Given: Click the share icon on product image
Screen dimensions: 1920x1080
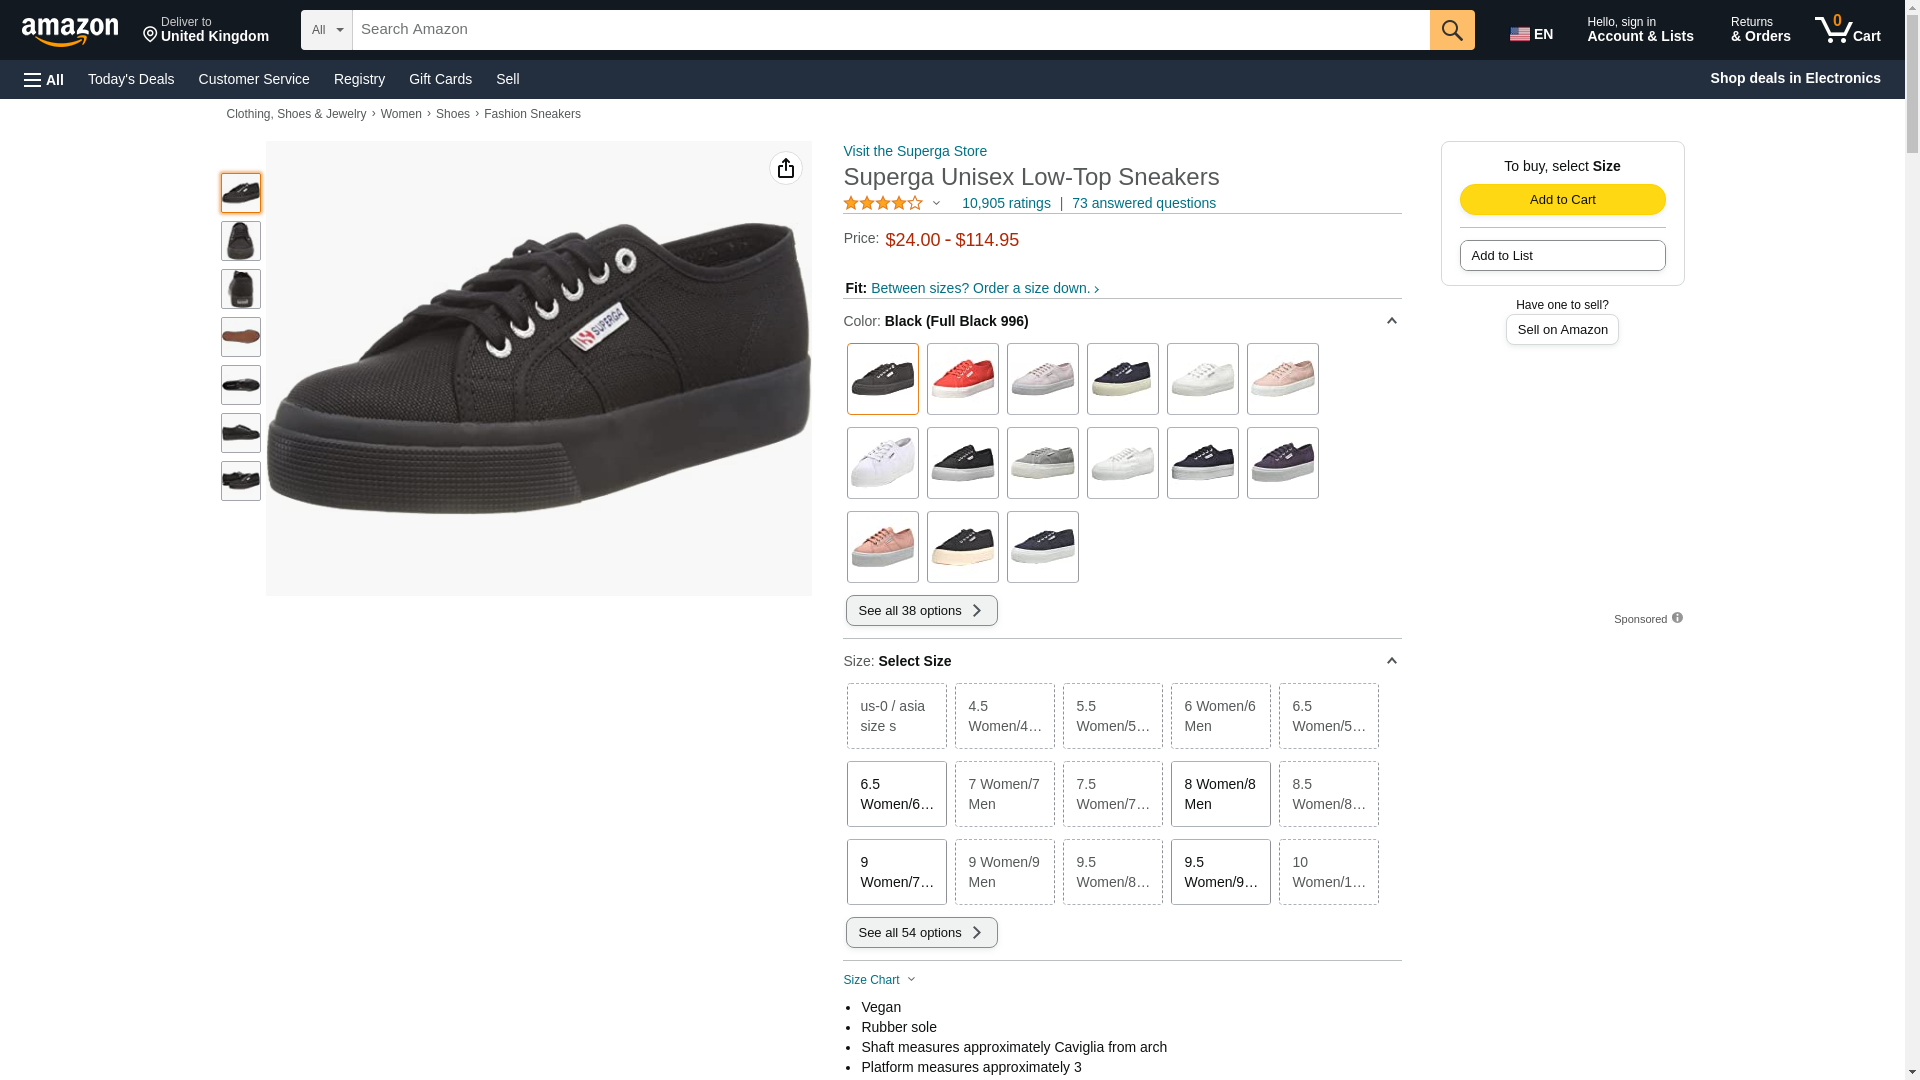Looking at the screenshot, I should [786, 168].
